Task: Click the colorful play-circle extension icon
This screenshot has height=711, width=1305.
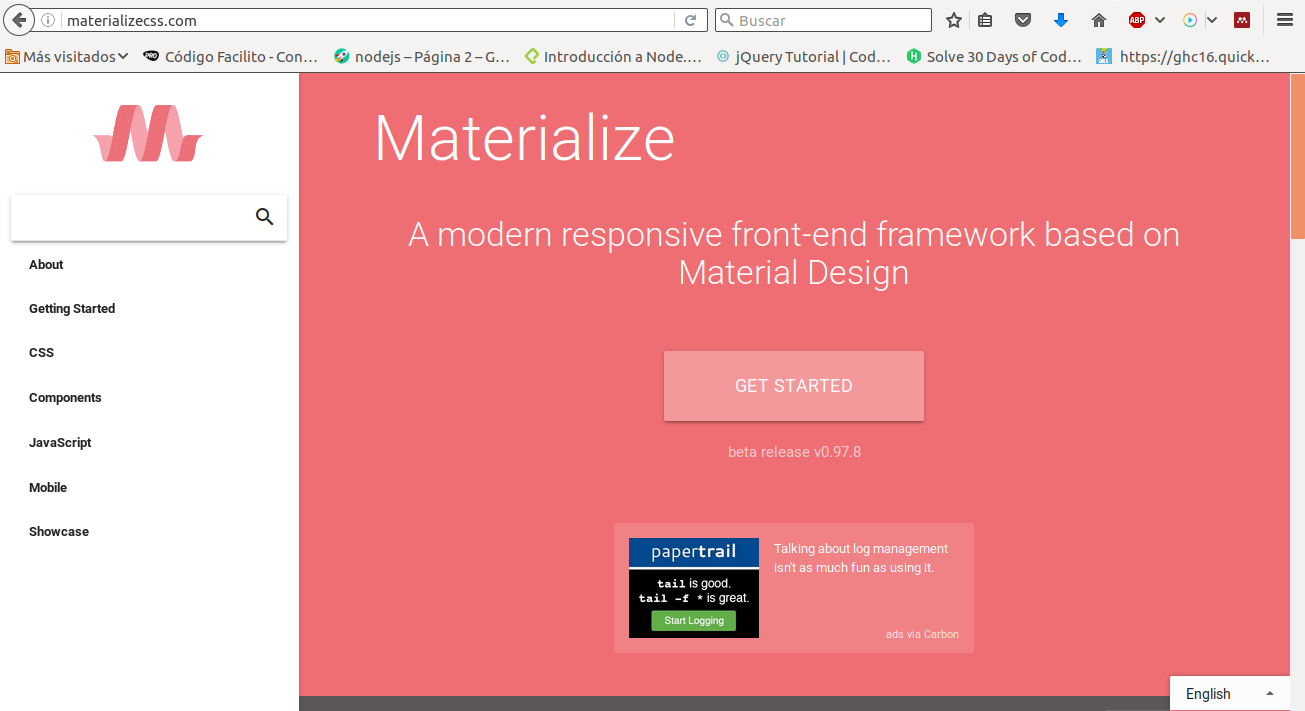Action: (1190, 20)
